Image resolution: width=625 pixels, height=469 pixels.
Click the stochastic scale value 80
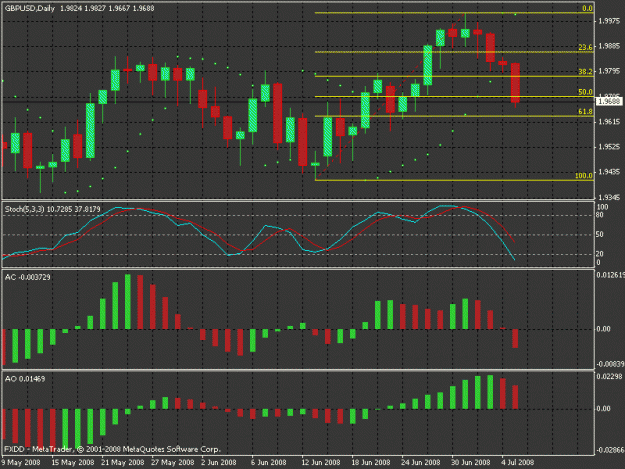click(x=599, y=215)
